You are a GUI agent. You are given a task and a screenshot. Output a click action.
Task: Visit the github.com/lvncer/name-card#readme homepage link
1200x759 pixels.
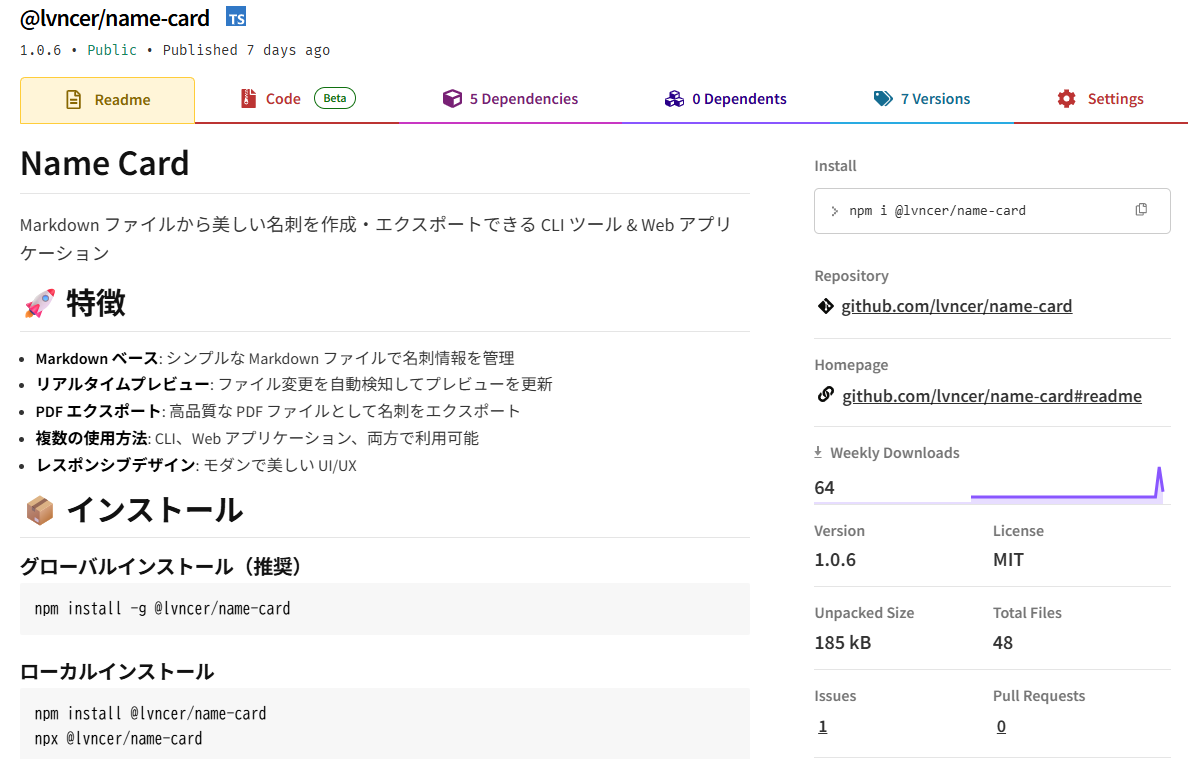tap(992, 396)
